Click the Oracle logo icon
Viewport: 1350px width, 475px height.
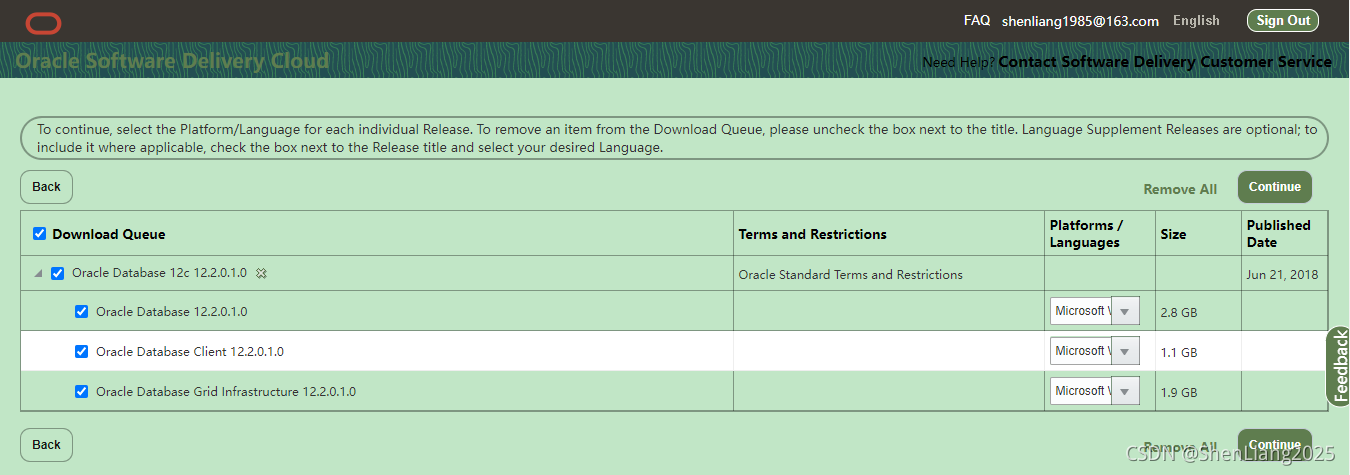pyautogui.click(x=43, y=22)
